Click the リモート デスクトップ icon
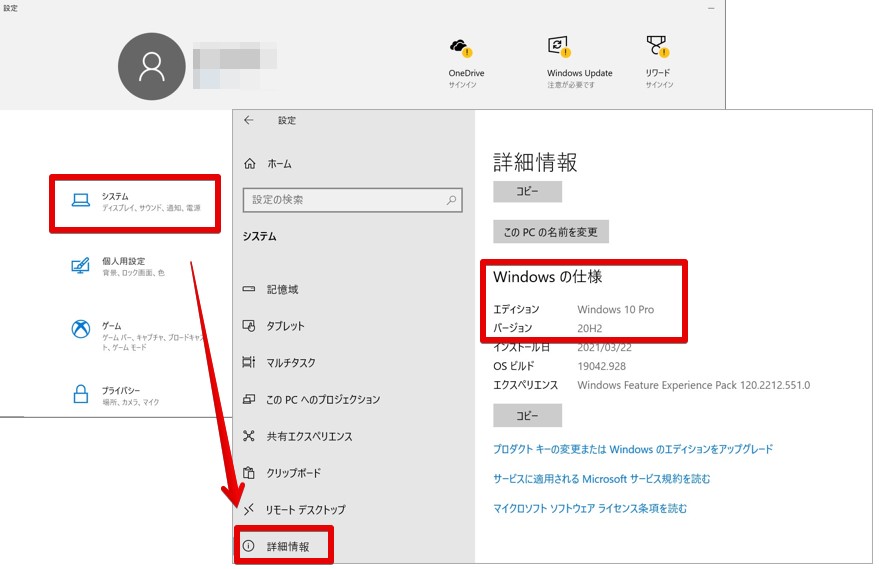Viewport: 879px width, 569px height. point(248,509)
